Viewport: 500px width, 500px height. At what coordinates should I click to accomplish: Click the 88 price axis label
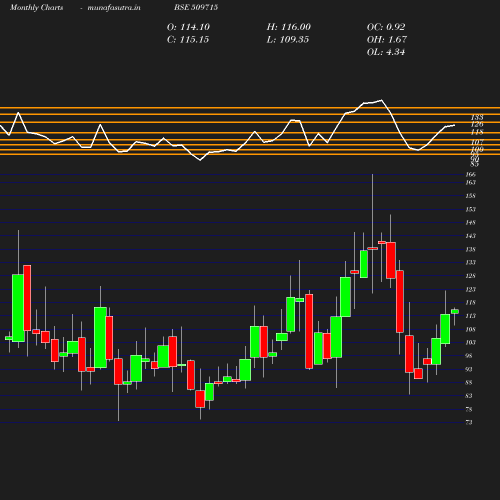(469, 382)
